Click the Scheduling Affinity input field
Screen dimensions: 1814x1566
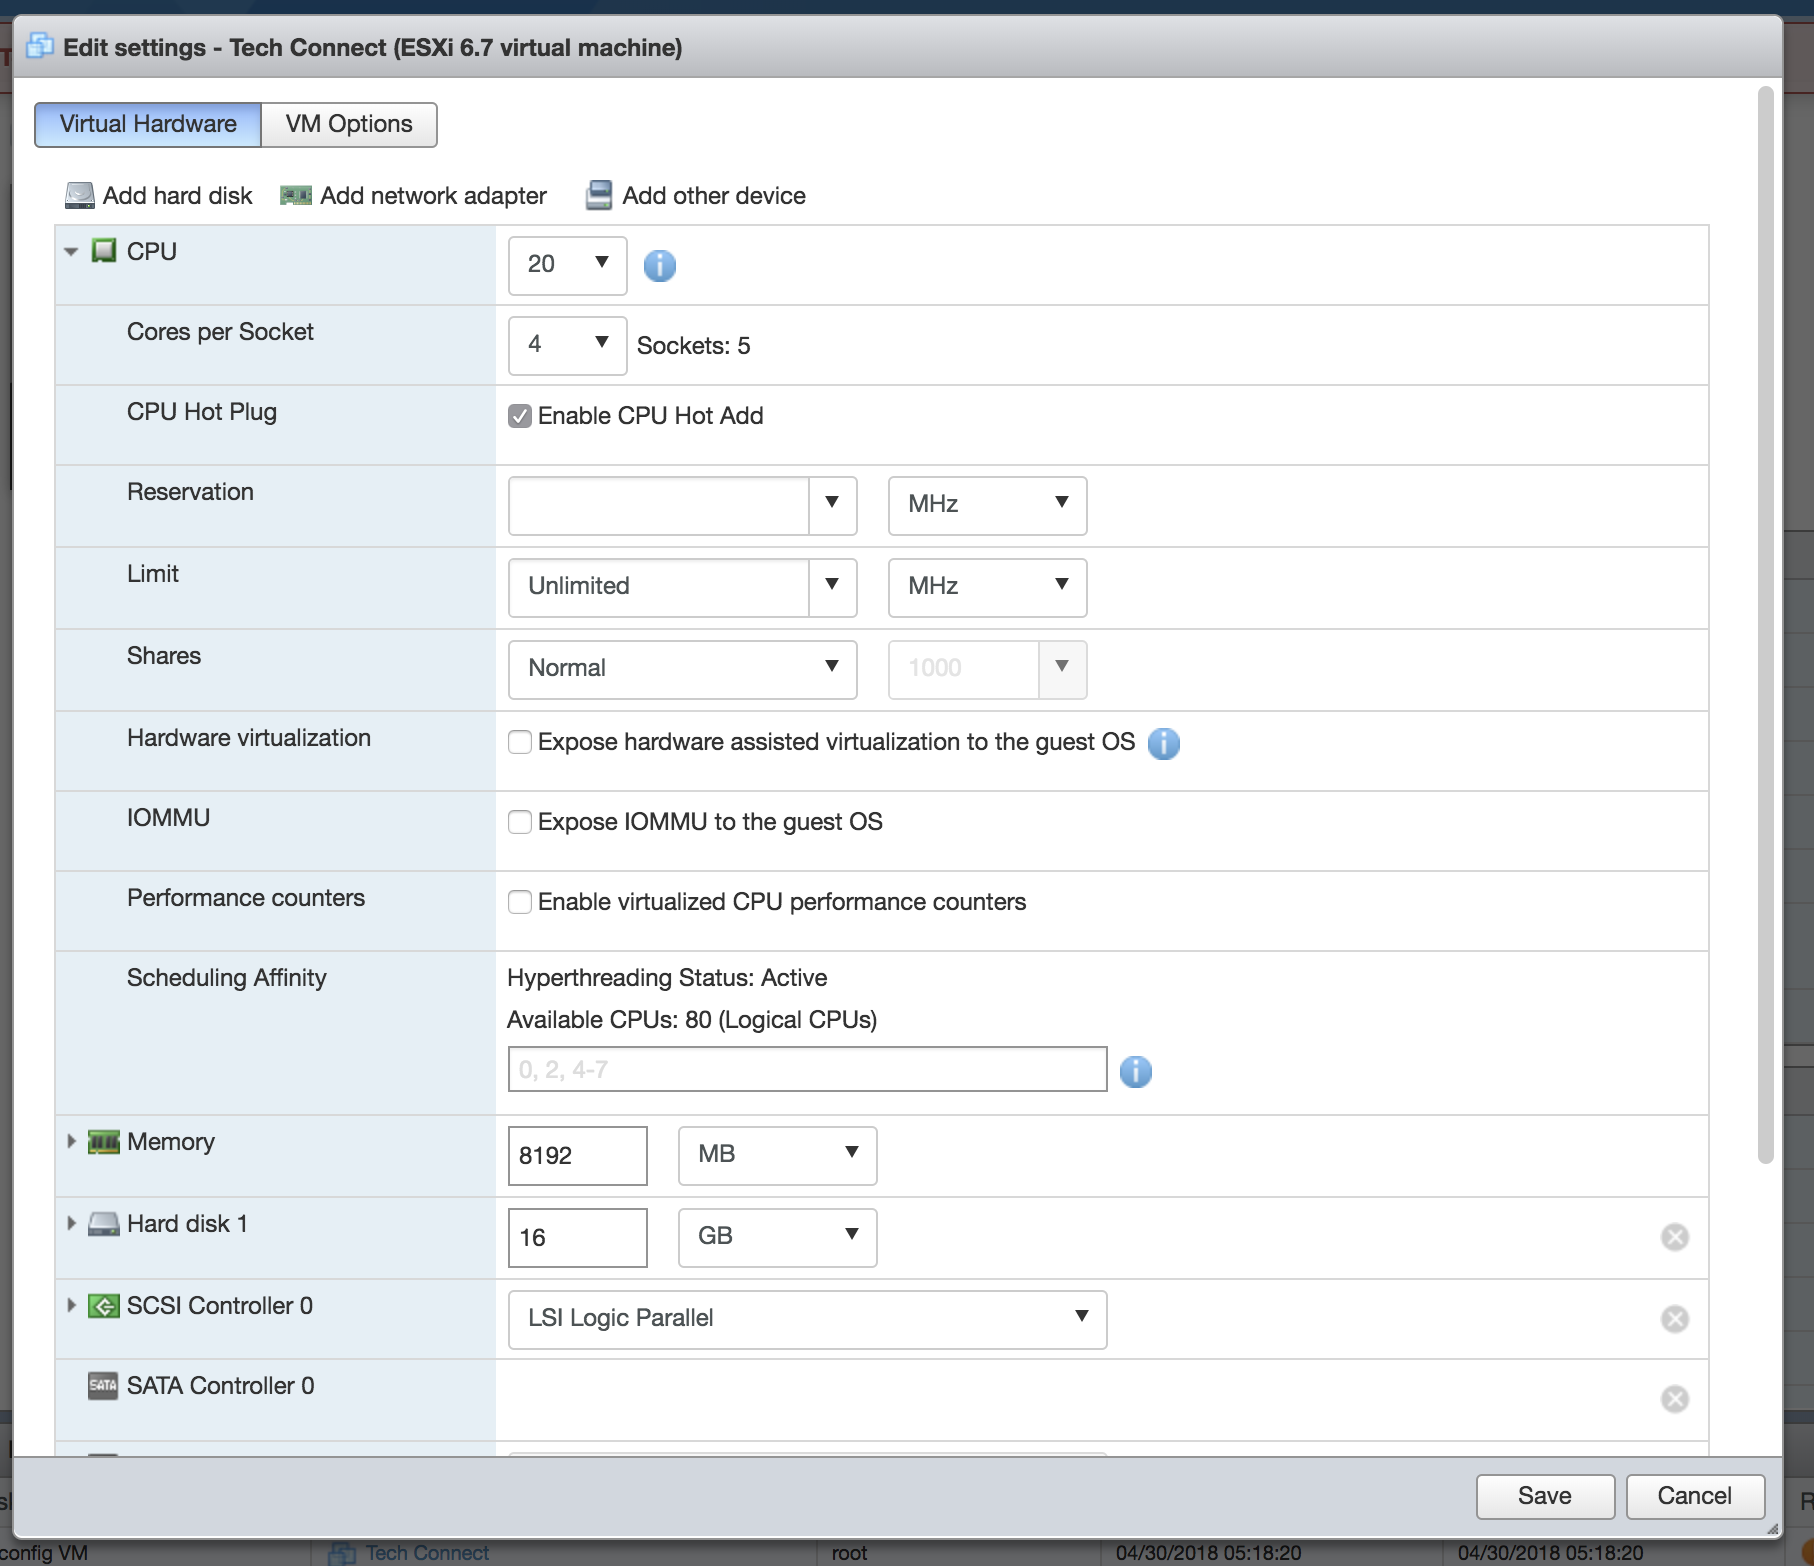click(807, 1069)
